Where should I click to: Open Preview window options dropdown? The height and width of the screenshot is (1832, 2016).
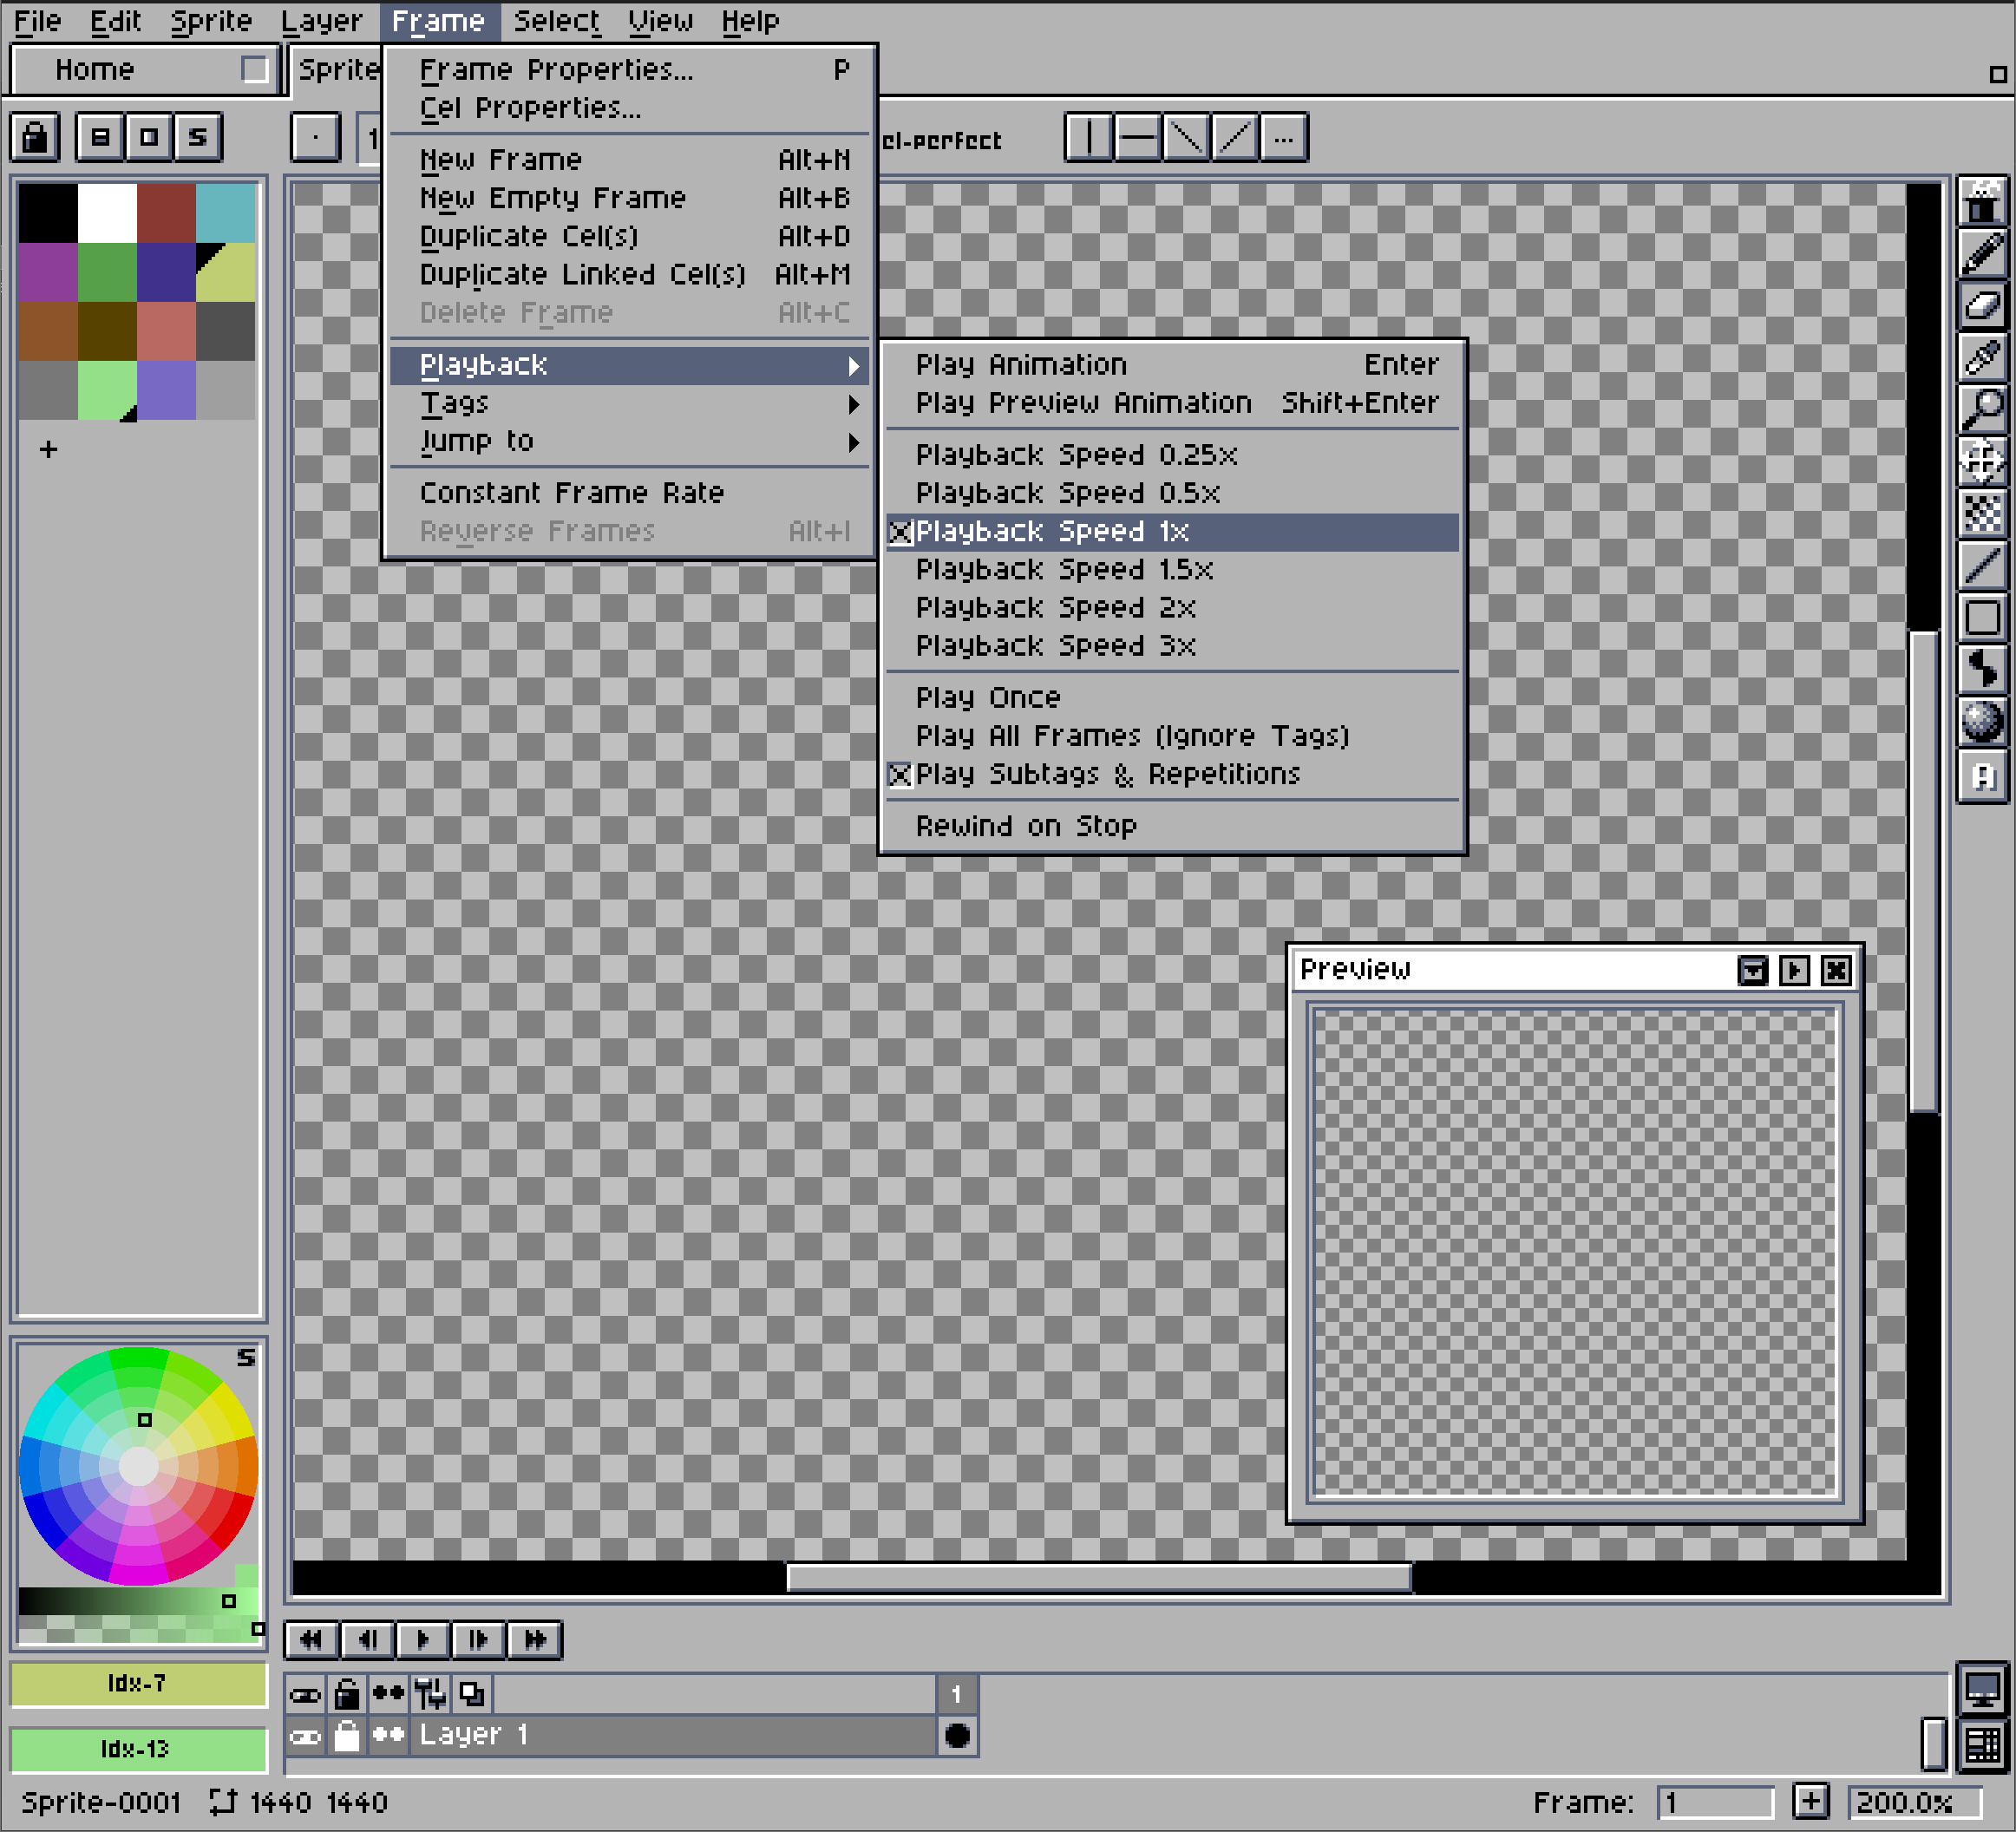pyautogui.click(x=1752, y=970)
